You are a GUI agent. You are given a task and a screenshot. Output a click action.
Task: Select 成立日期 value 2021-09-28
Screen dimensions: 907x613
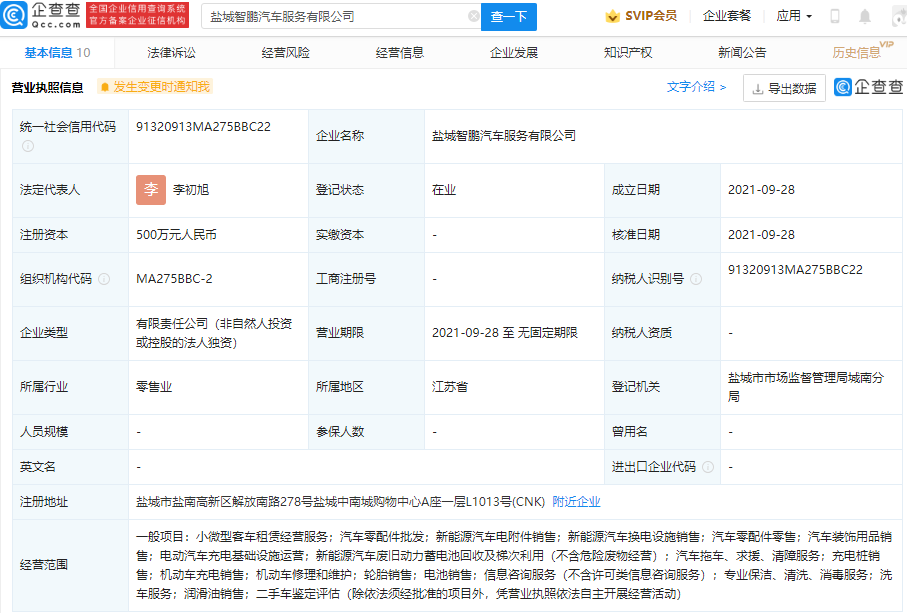click(761, 190)
